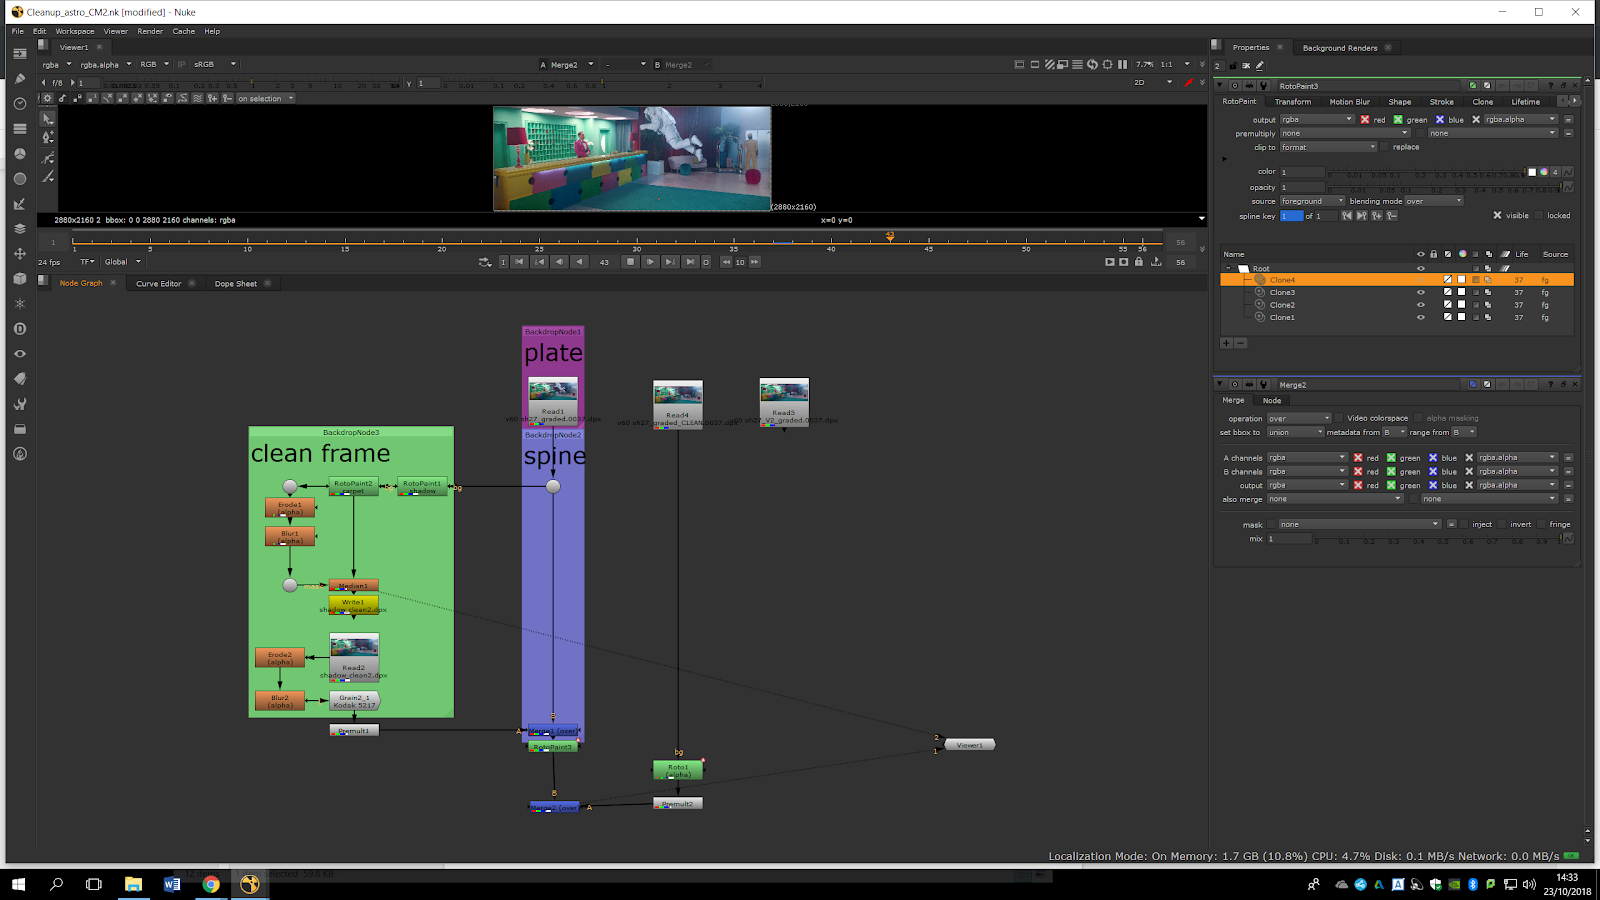Toggle the green channel checkbox in RotoPaint3 output
1600x900 pixels.
(1398, 120)
